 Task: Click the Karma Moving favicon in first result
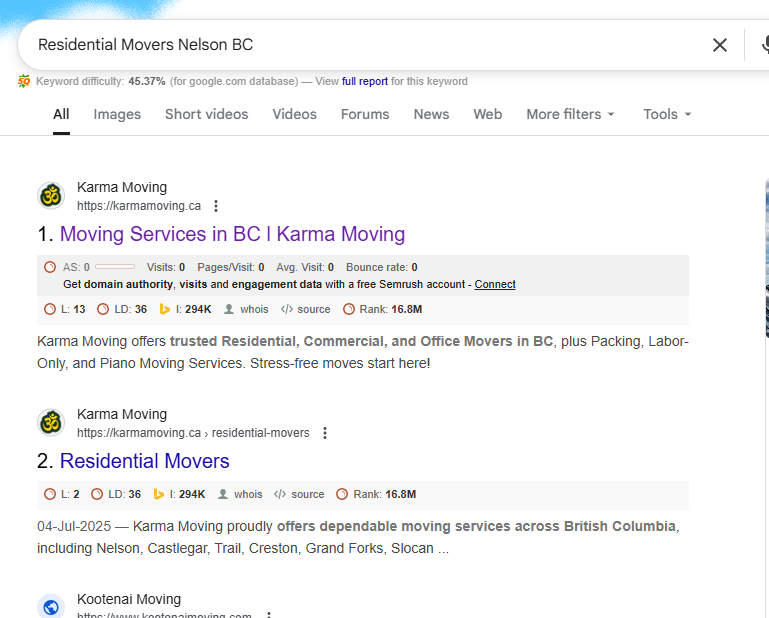51,196
